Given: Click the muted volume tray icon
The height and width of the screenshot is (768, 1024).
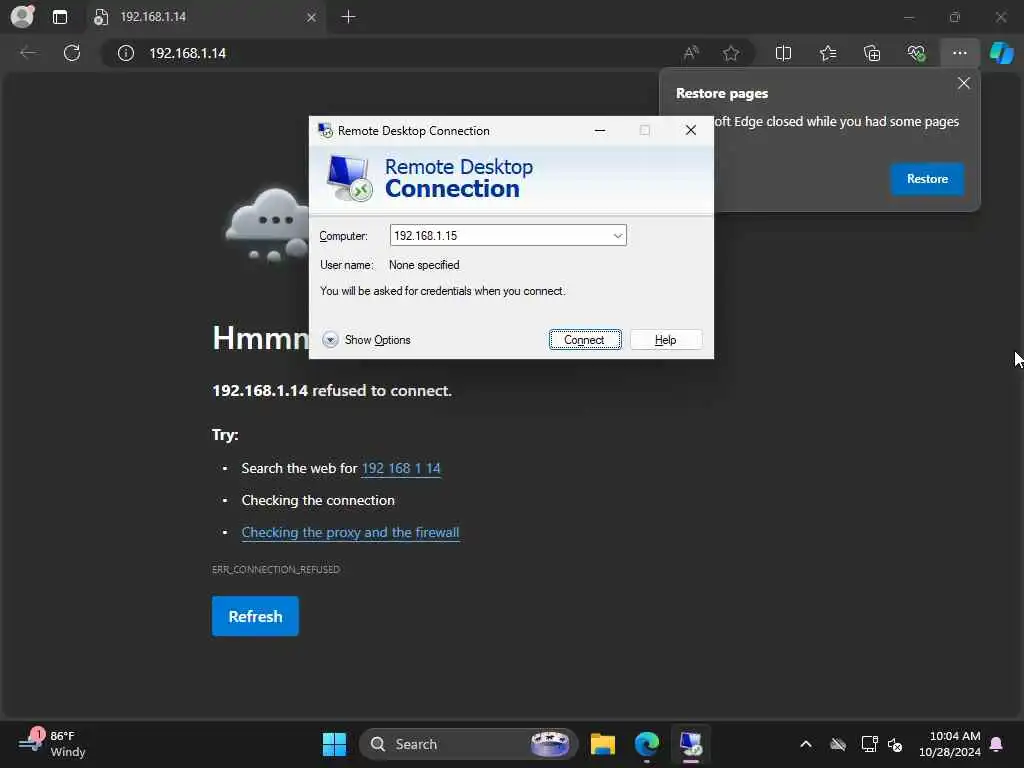Looking at the screenshot, I should (x=895, y=744).
